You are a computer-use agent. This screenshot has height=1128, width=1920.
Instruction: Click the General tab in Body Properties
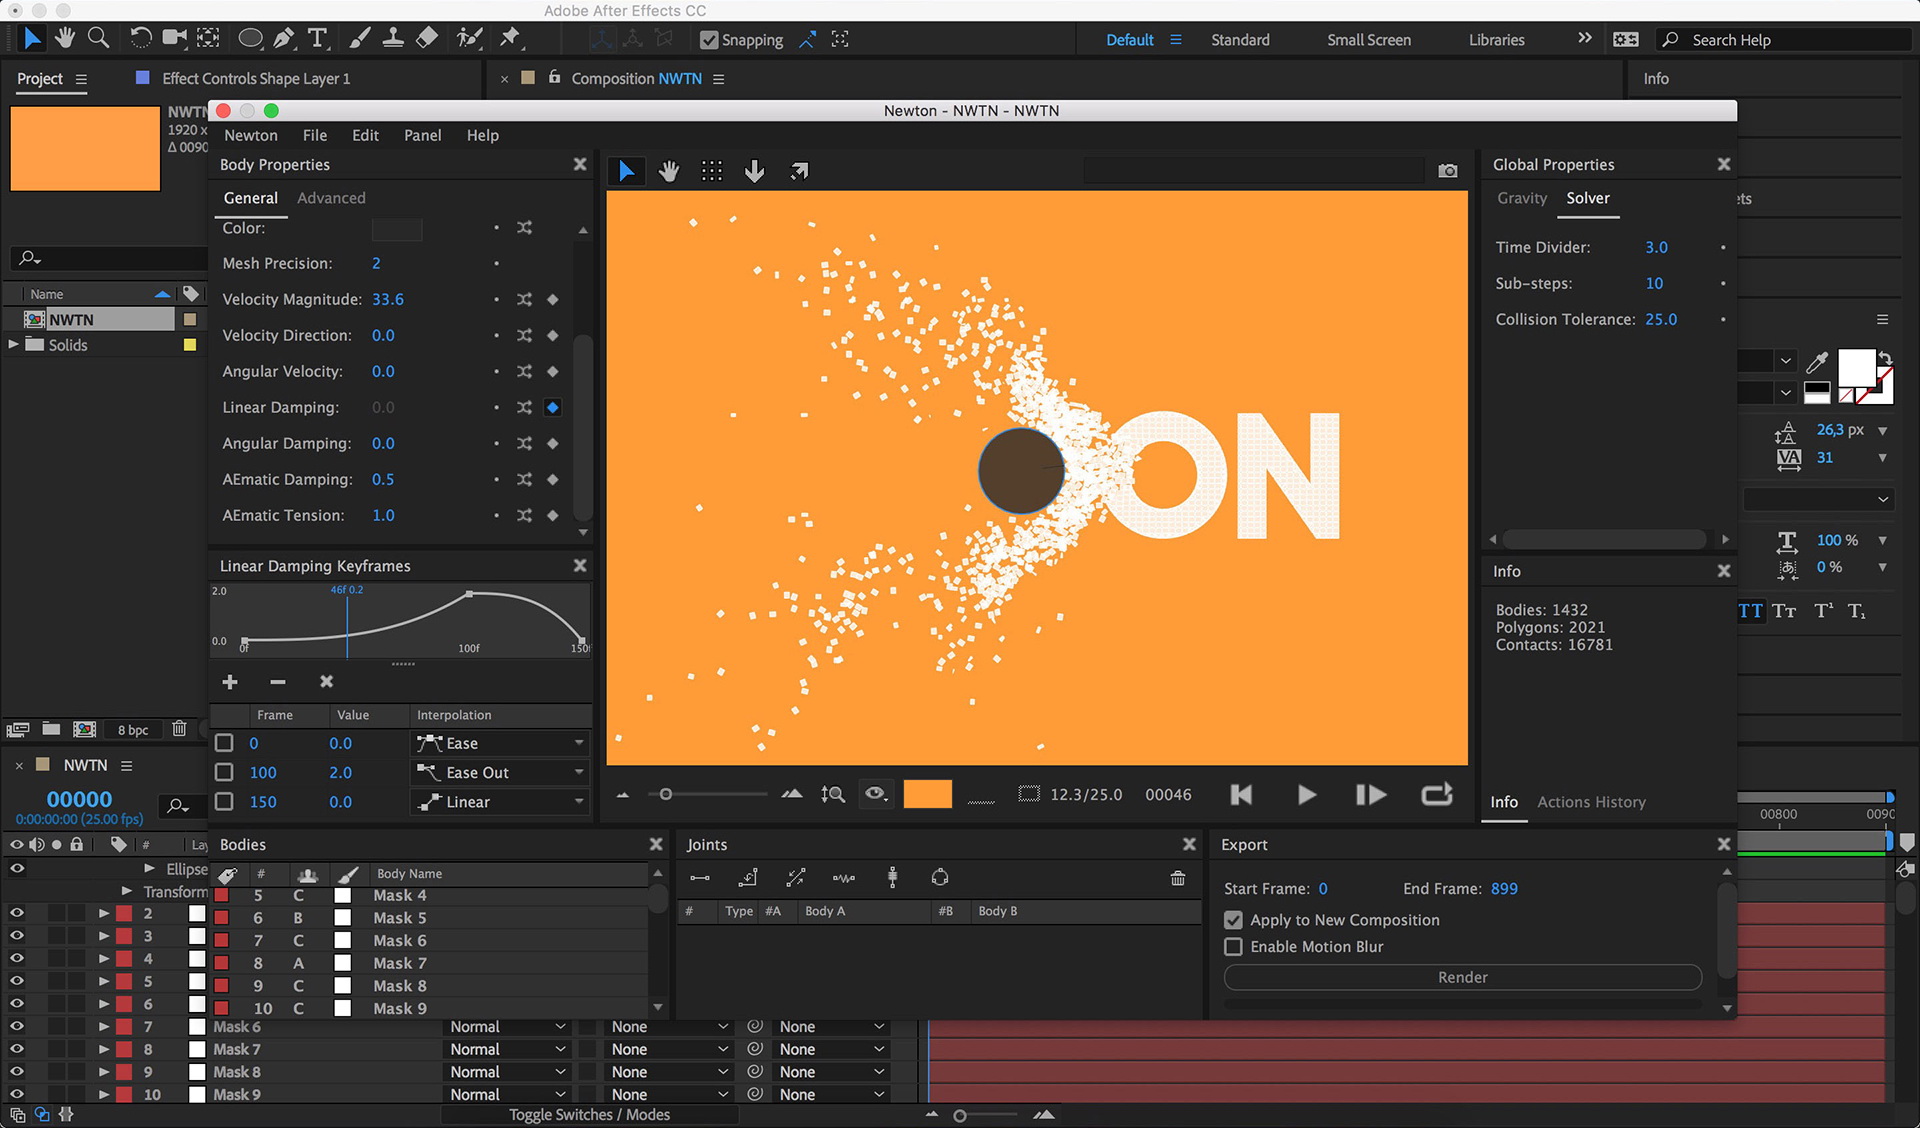pyautogui.click(x=251, y=197)
